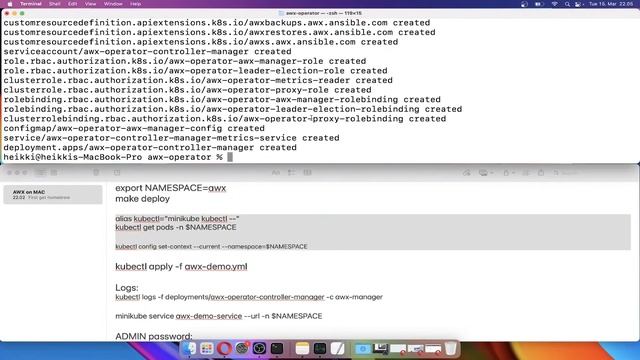640x360 pixels.
Task: Click the kubectl logs -f deployments line
Action: coord(249,297)
